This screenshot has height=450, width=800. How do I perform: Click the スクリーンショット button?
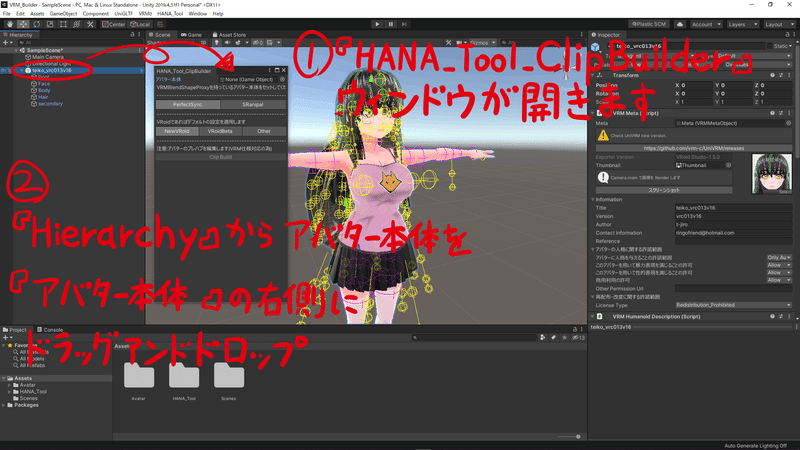(x=664, y=190)
